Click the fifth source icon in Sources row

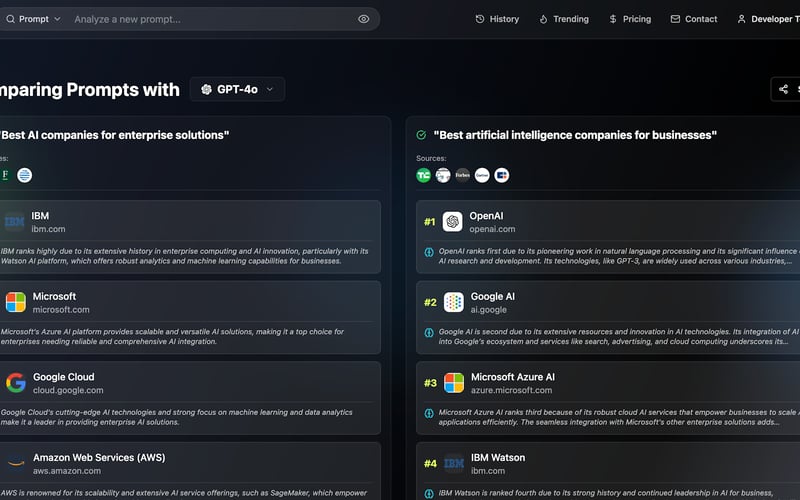502,176
